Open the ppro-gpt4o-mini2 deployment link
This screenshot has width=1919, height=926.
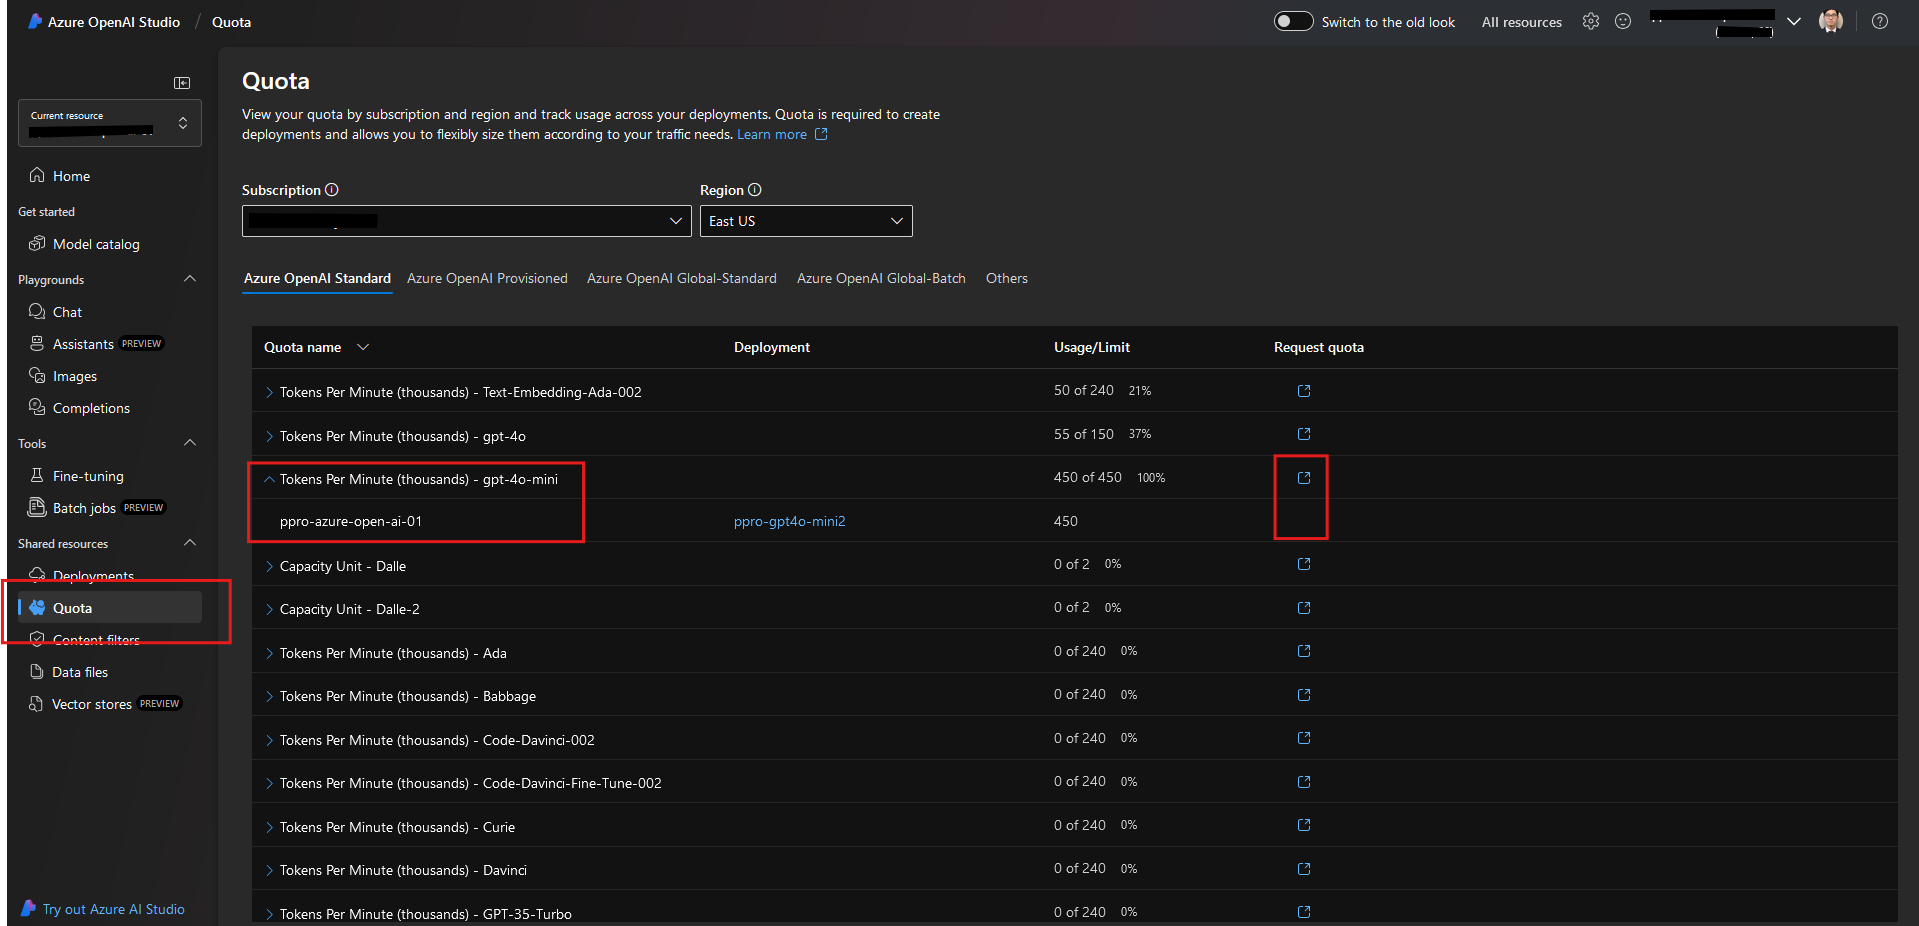point(790,521)
